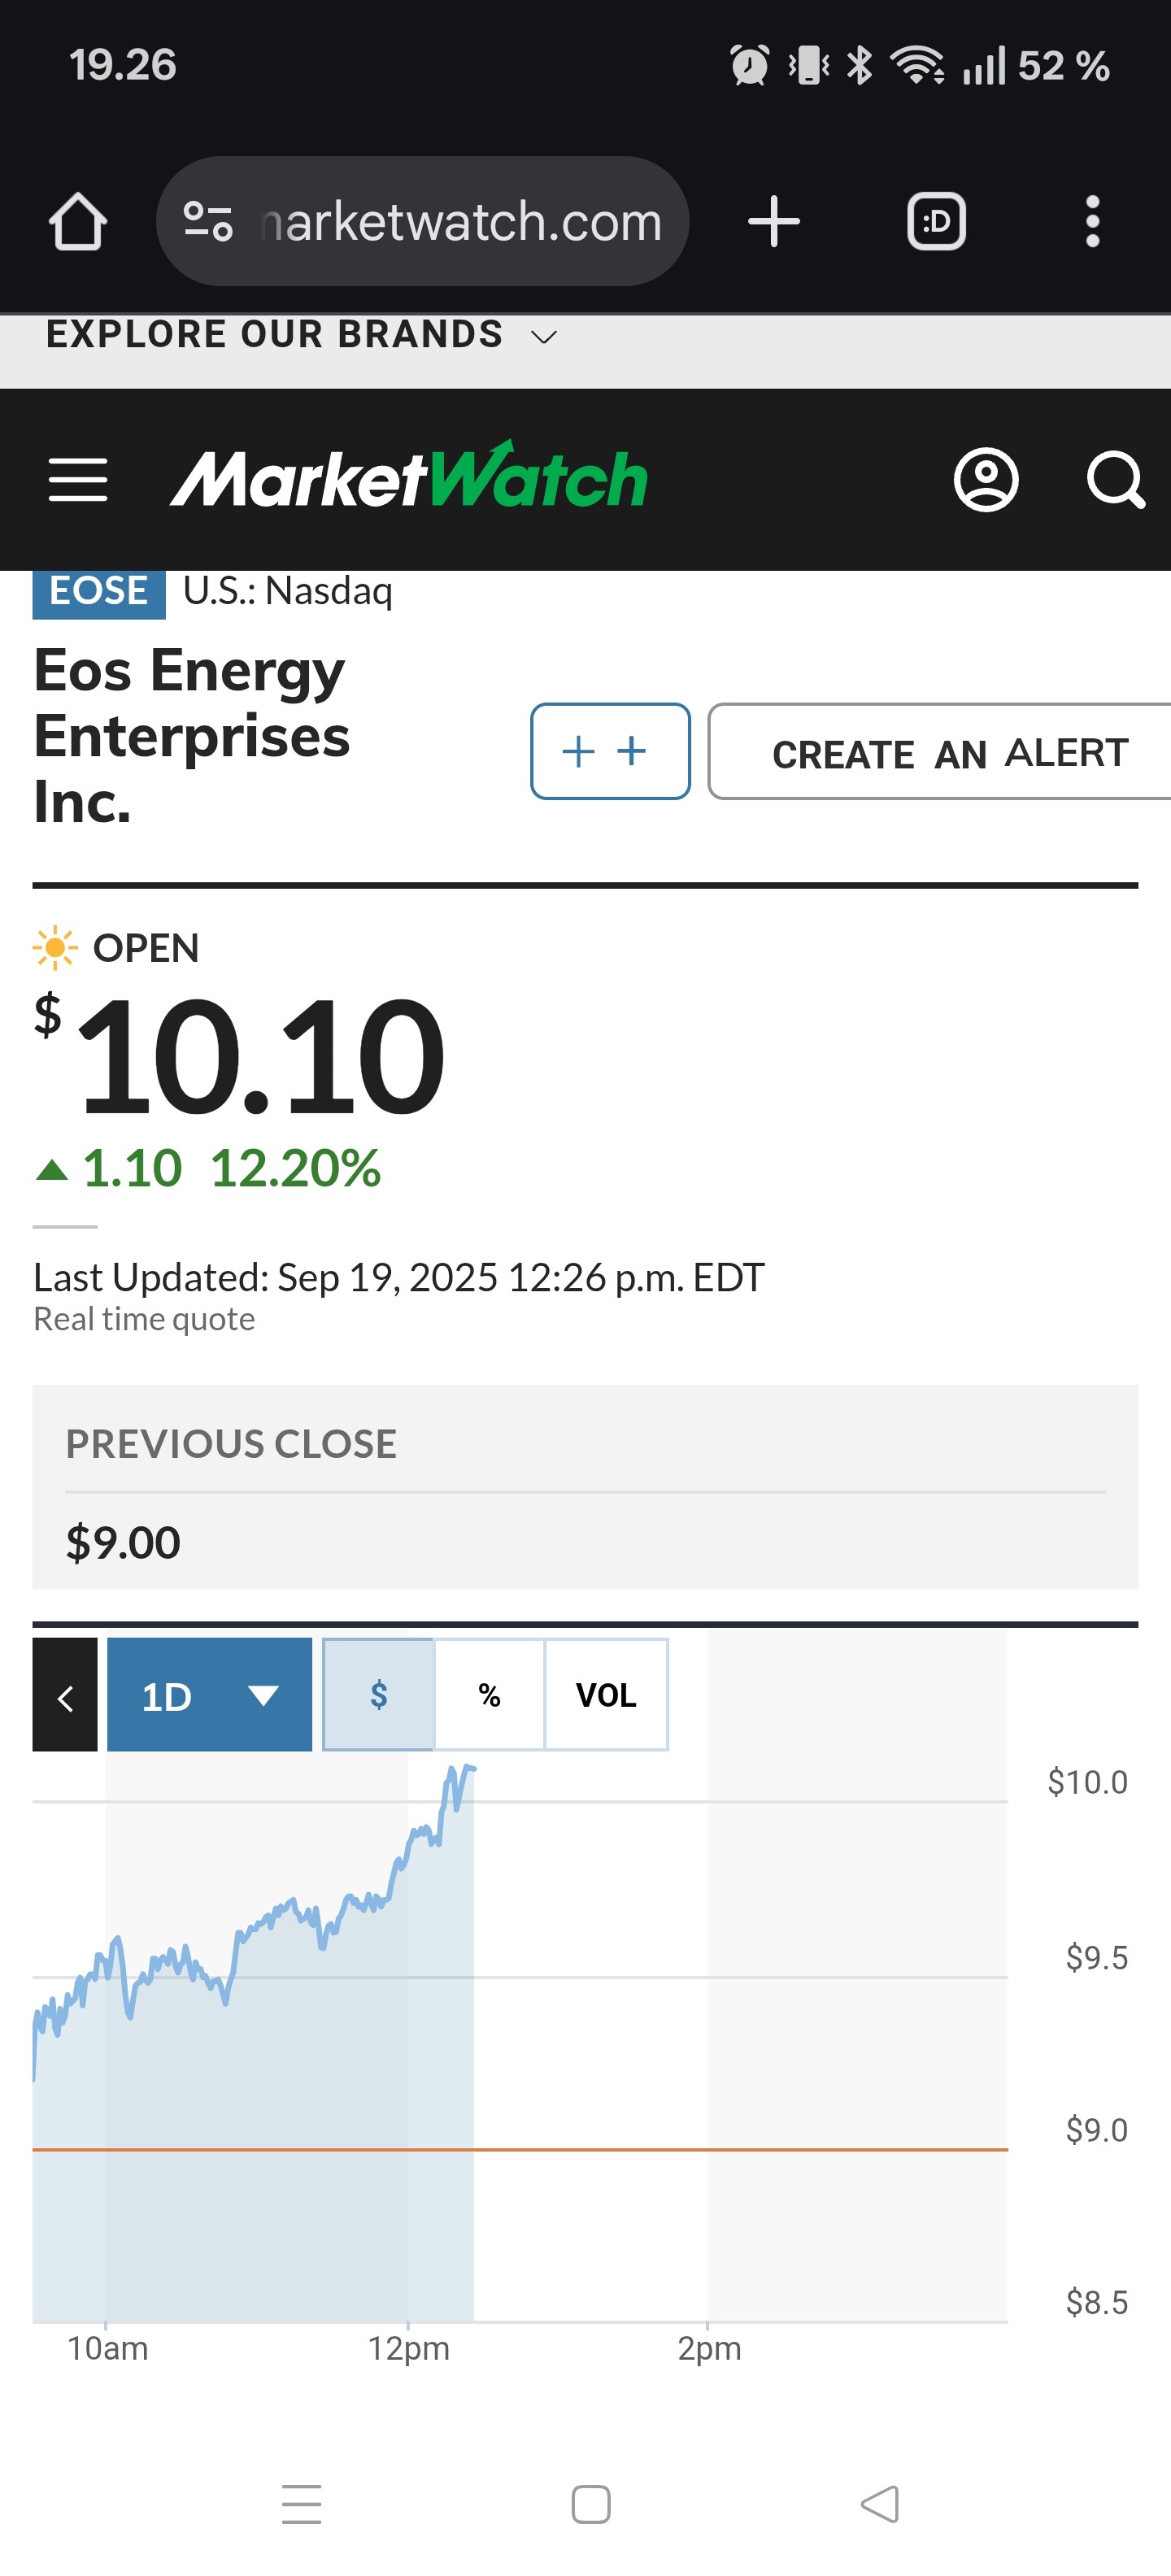
Task: Collapse chart panel with left chevron
Action: [x=65, y=1695]
